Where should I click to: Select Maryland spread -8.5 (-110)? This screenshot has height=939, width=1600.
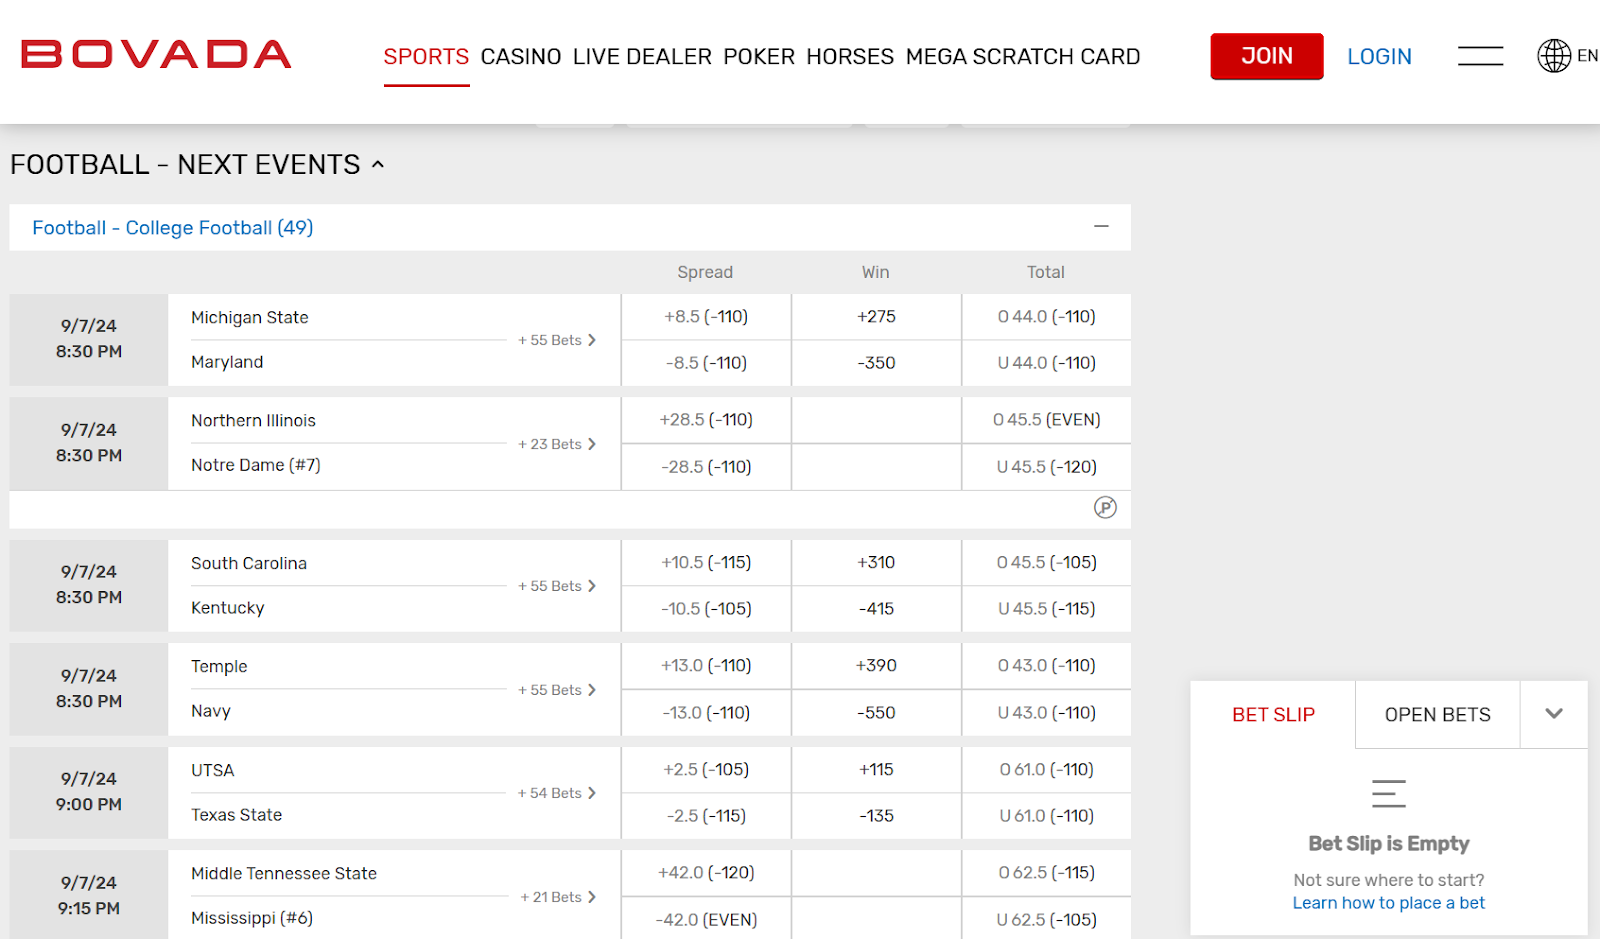[x=706, y=363]
